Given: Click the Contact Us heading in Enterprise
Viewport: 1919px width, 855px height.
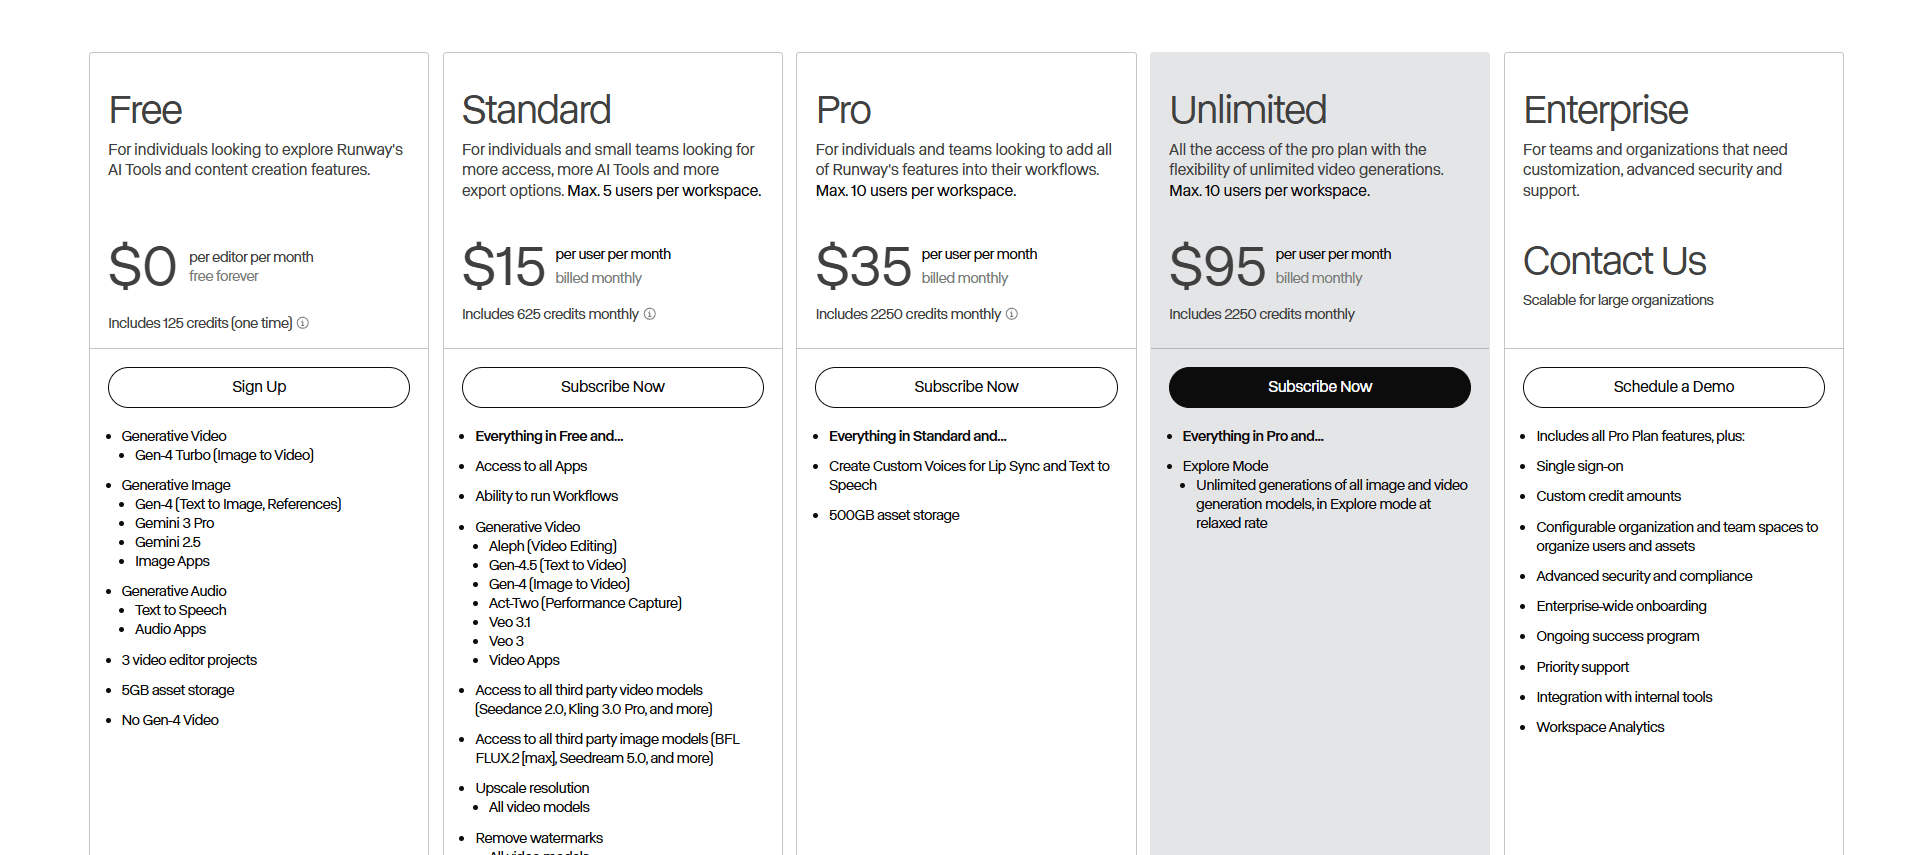Looking at the screenshot, I should tap(1615, 261).
